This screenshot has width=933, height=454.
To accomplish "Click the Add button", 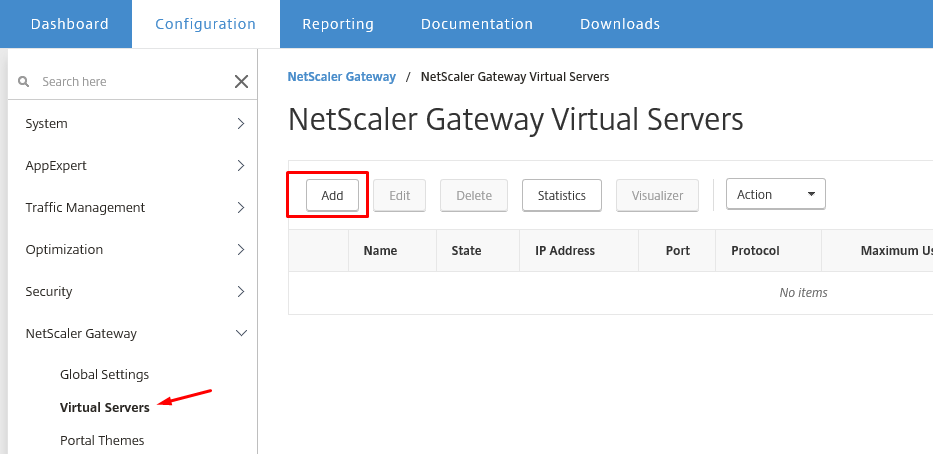I will click(x=333, y=195).
